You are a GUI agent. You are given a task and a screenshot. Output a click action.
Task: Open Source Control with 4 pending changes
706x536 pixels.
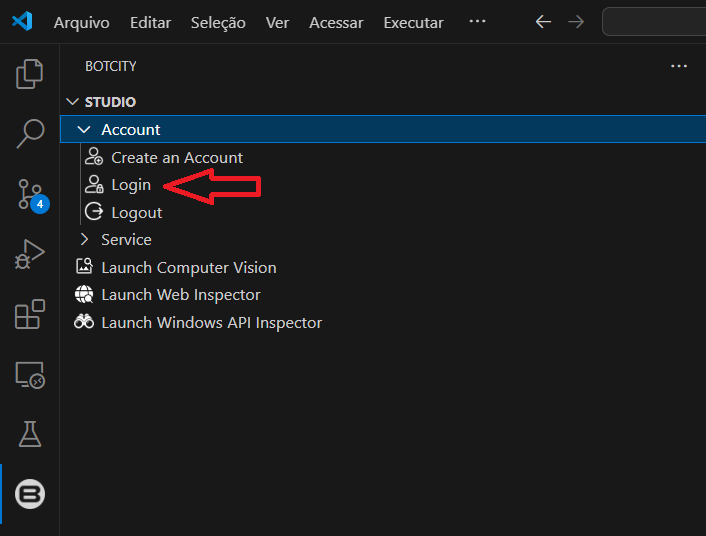pos(30,194)
